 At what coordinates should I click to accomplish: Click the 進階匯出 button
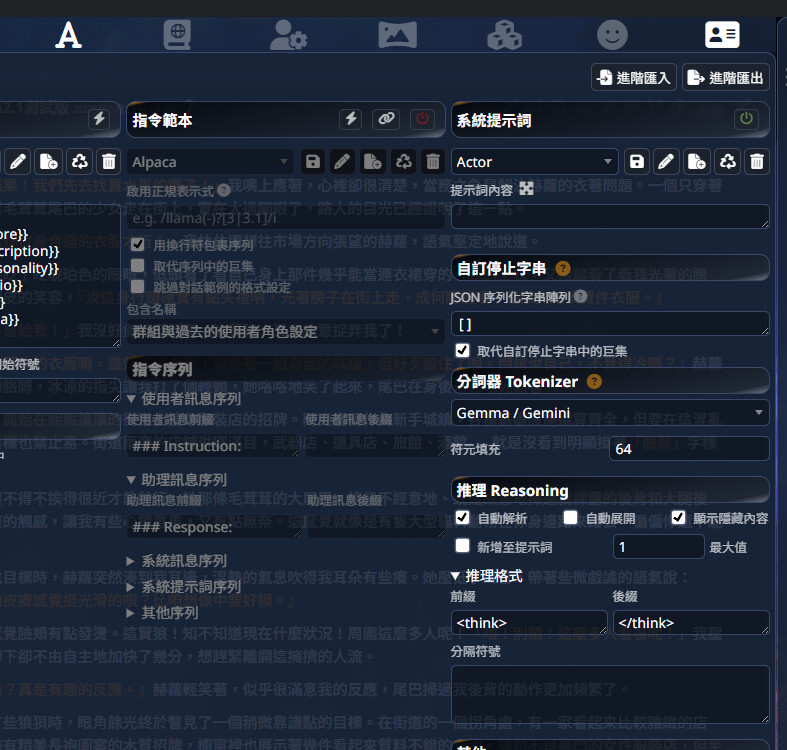pyautogui.click(x=726, y=78)
